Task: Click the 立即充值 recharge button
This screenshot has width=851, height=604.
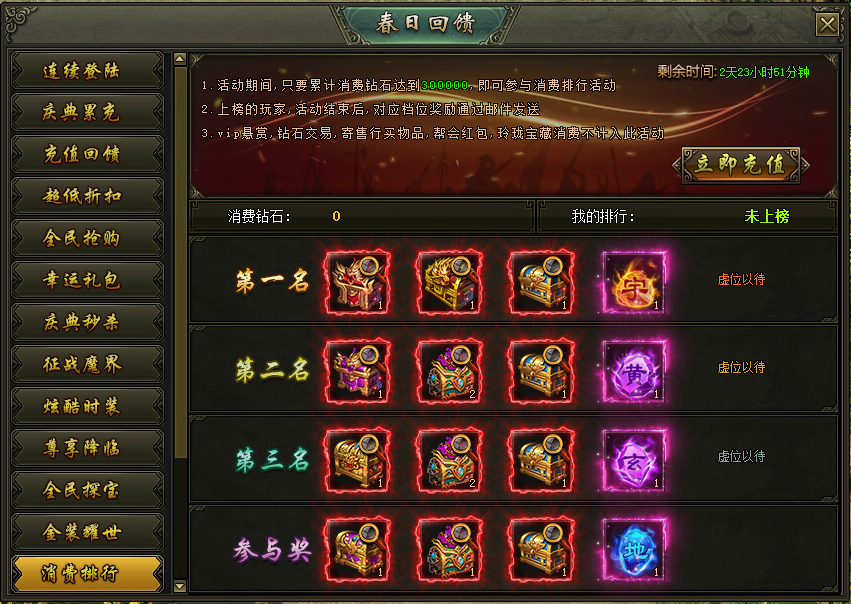Action: pyautogui.click(x=741, y=164)
